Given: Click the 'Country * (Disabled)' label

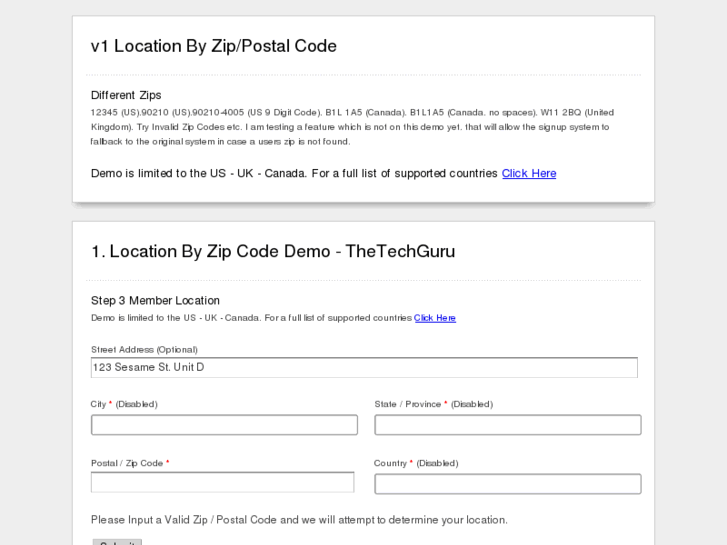Looking at the screenshot, I should click(416, 463).
